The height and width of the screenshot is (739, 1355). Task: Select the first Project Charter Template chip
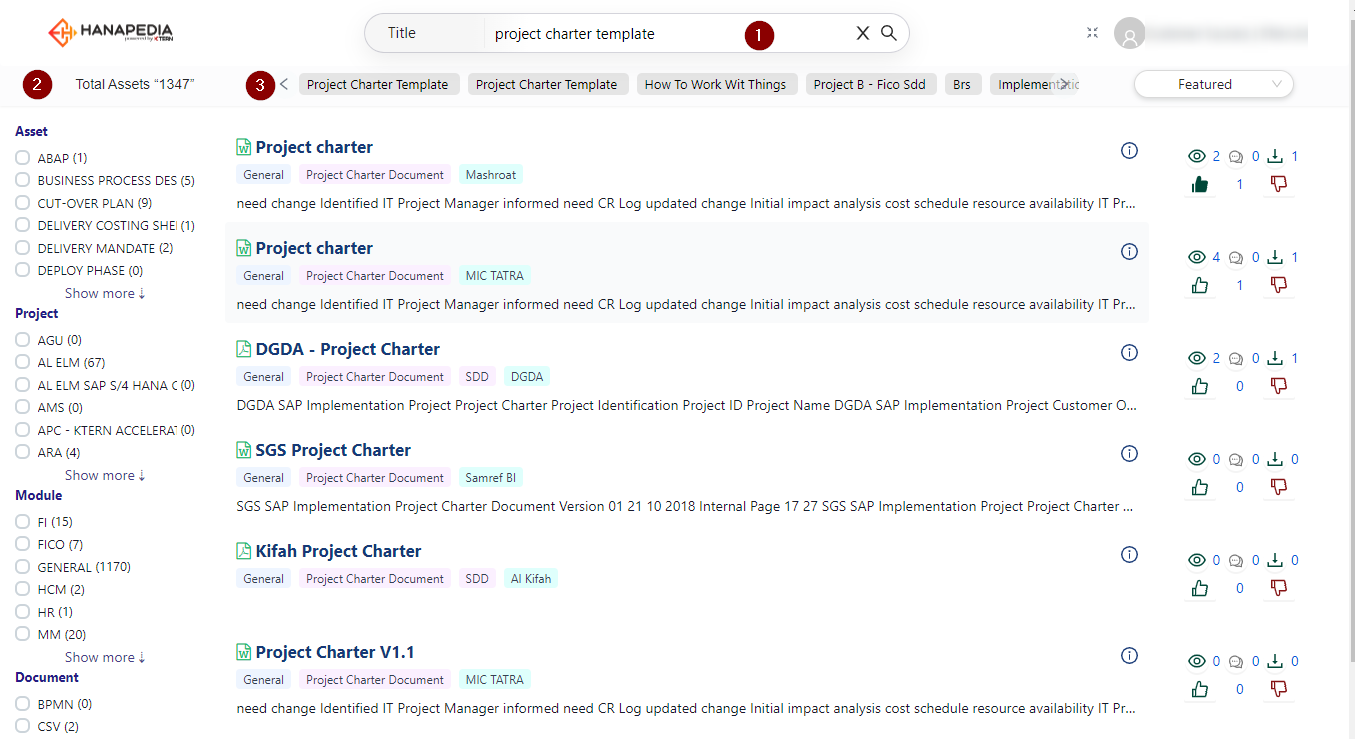pyautogui.click(x=378, y=84)
